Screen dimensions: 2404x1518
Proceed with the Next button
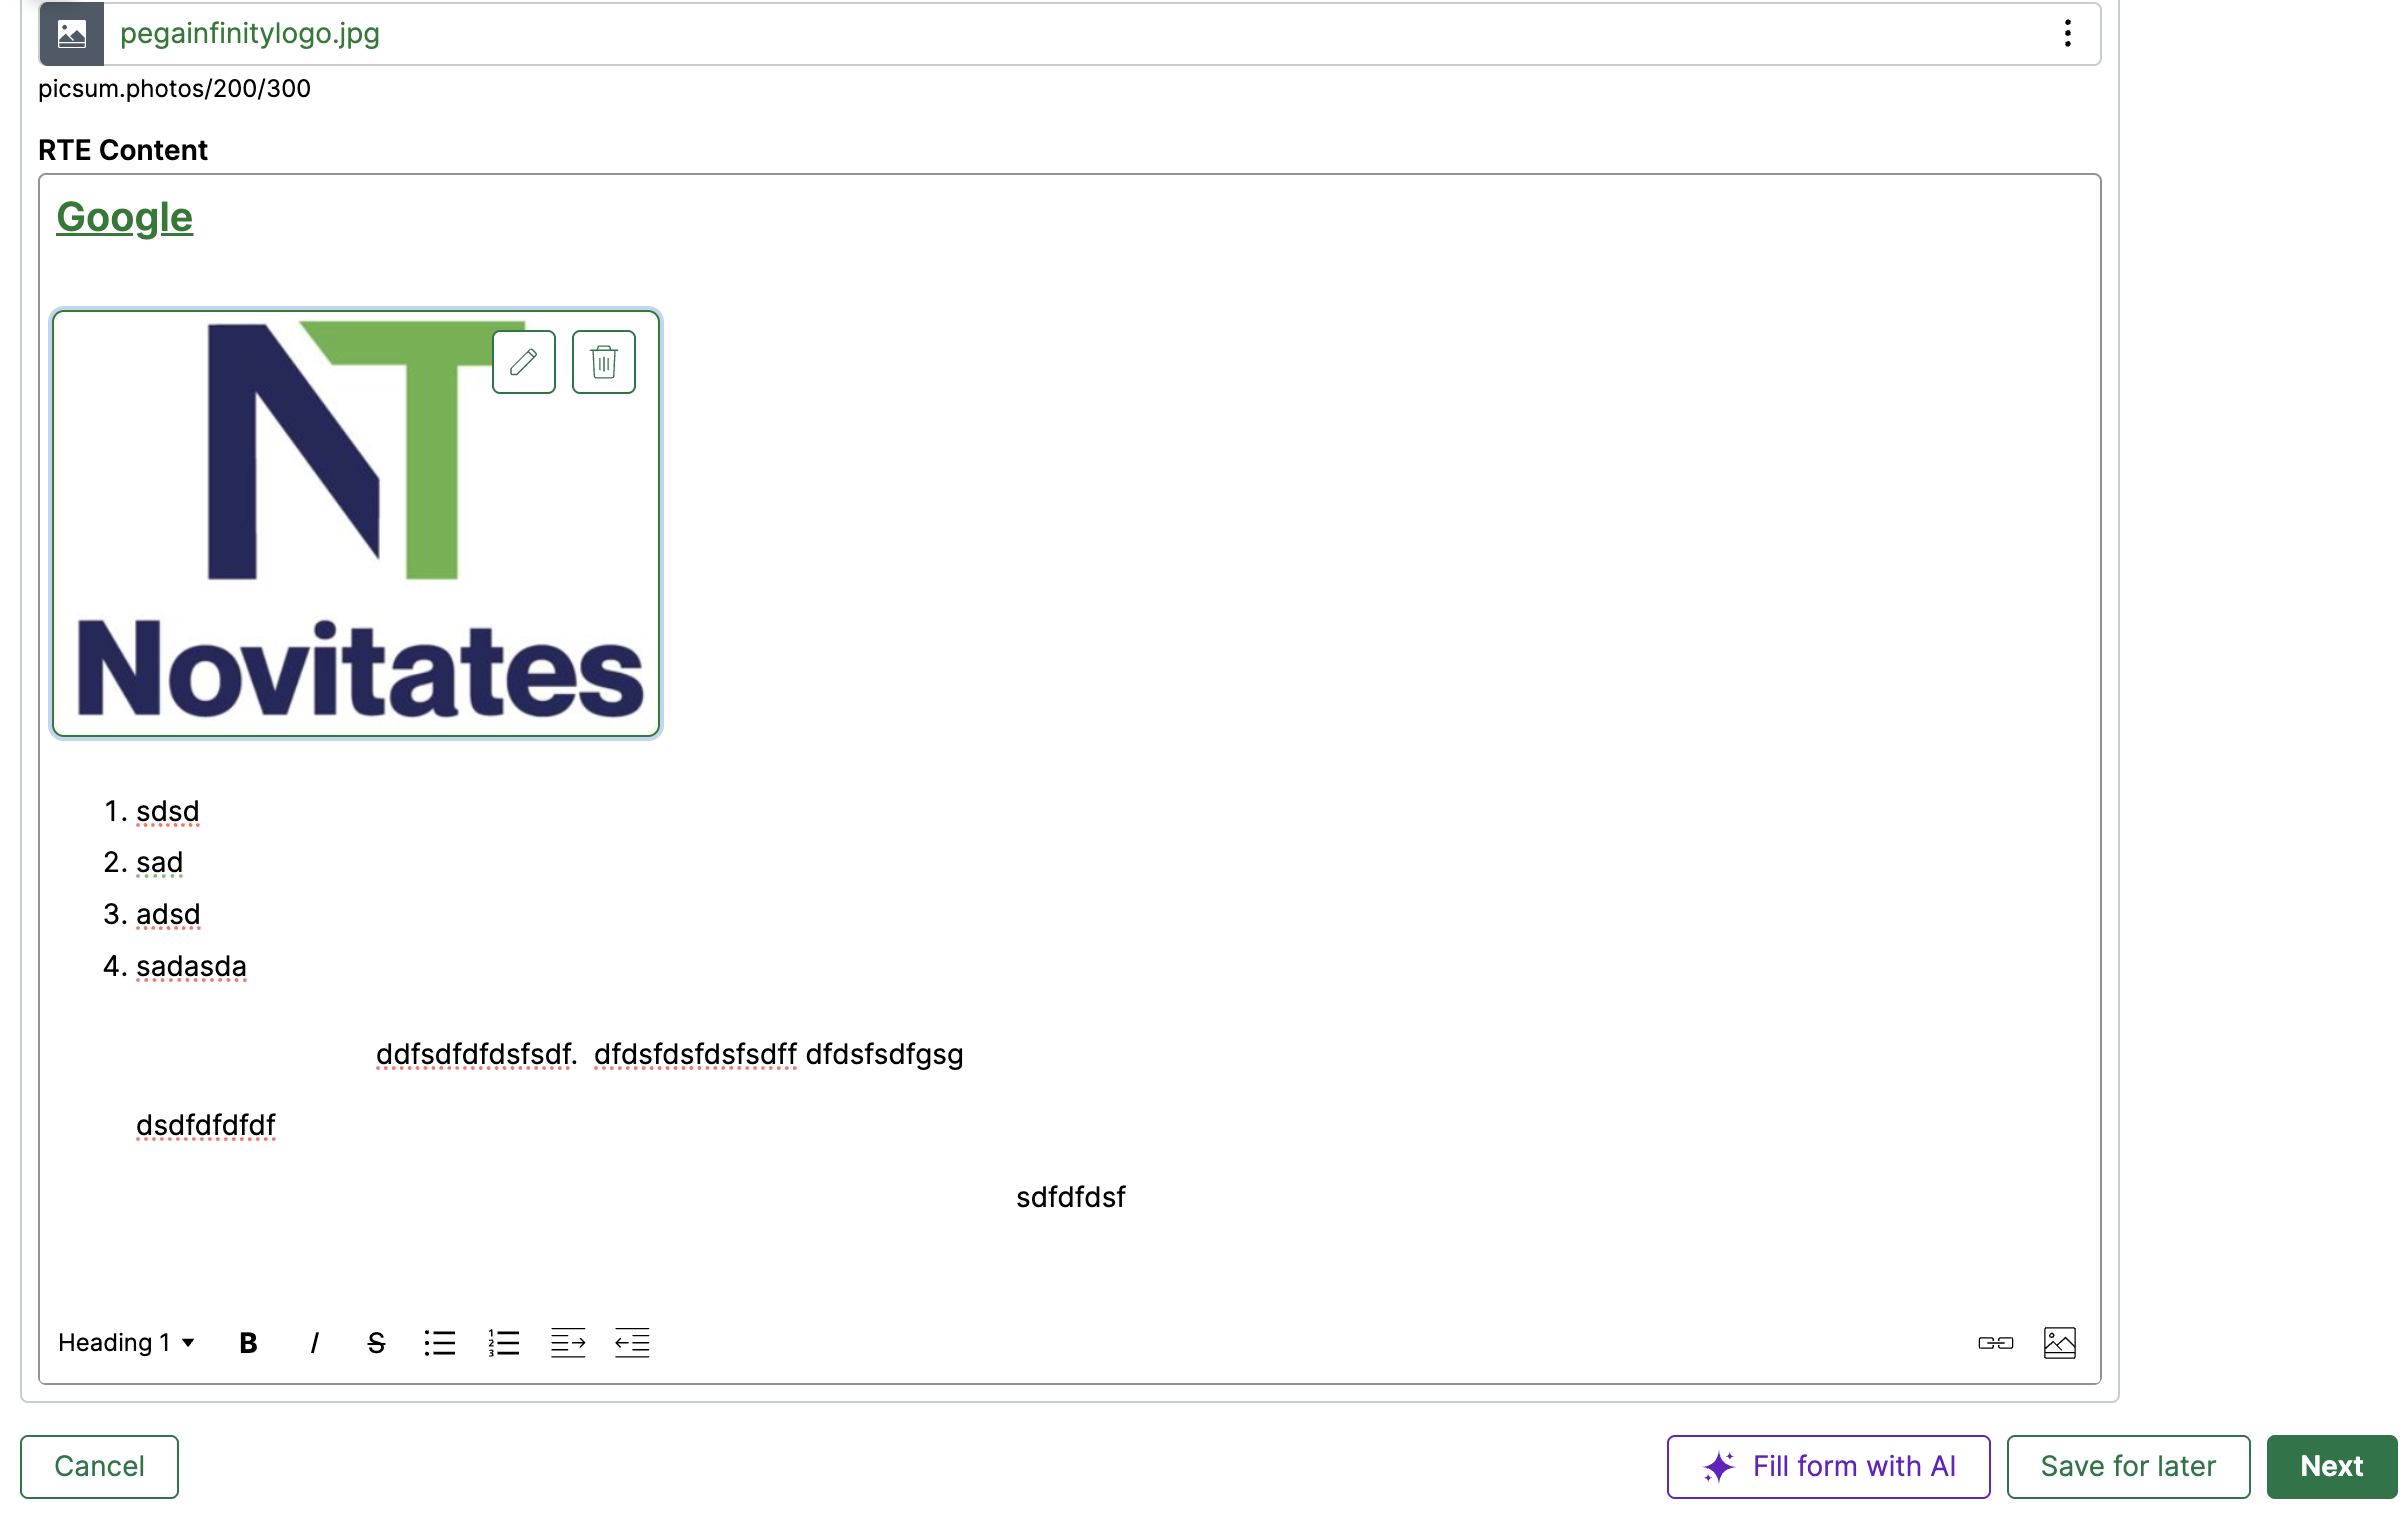click(2331, 1466)
